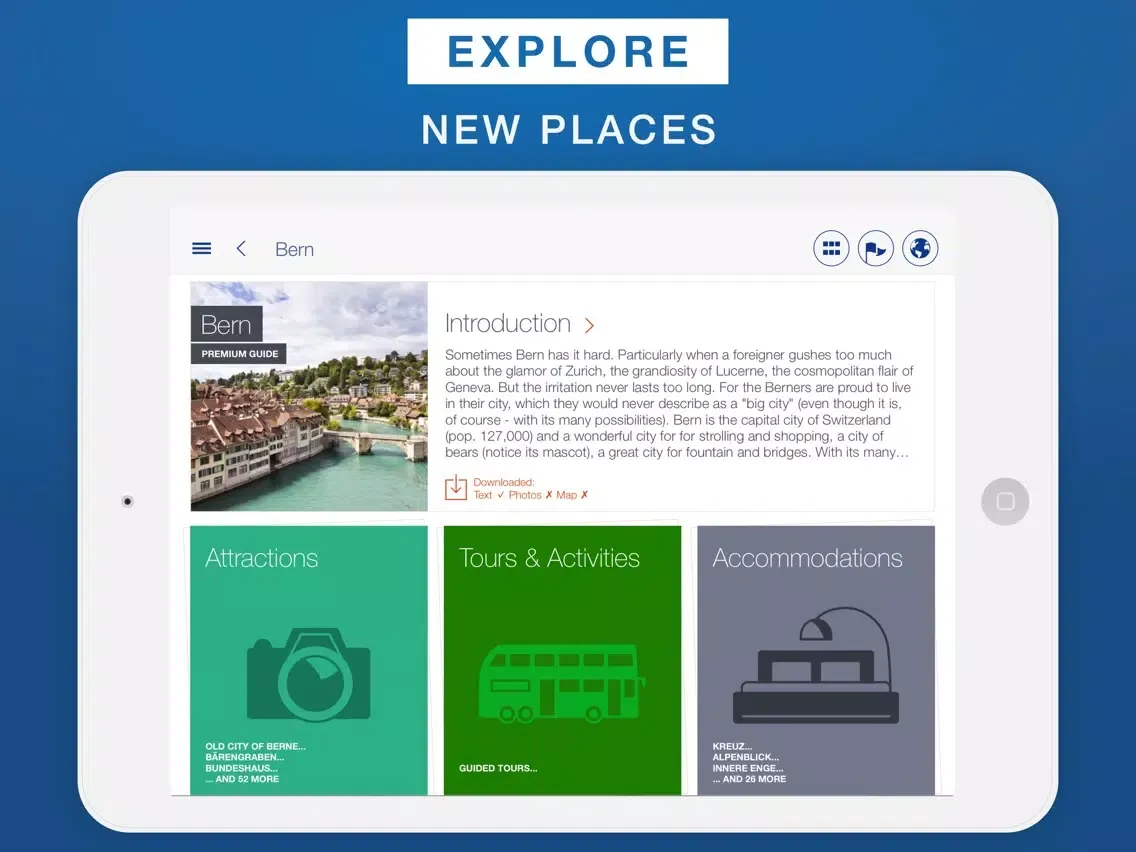Go back with the left arrow
Screen dimensions: 1136x852
pos(241,249)
